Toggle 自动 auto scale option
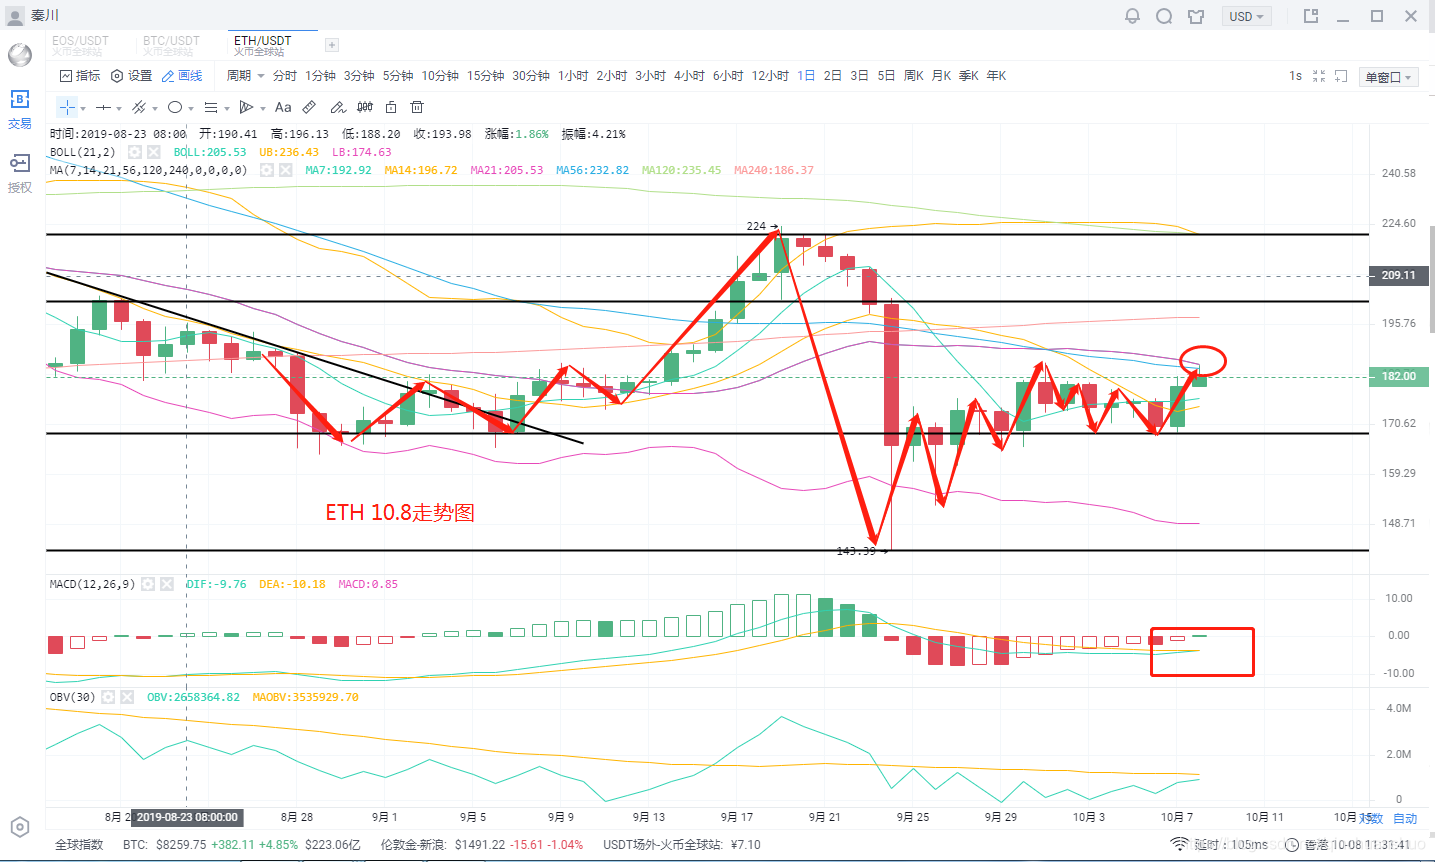Screen dimensions: 1435x862 [x=1406, y=818]
